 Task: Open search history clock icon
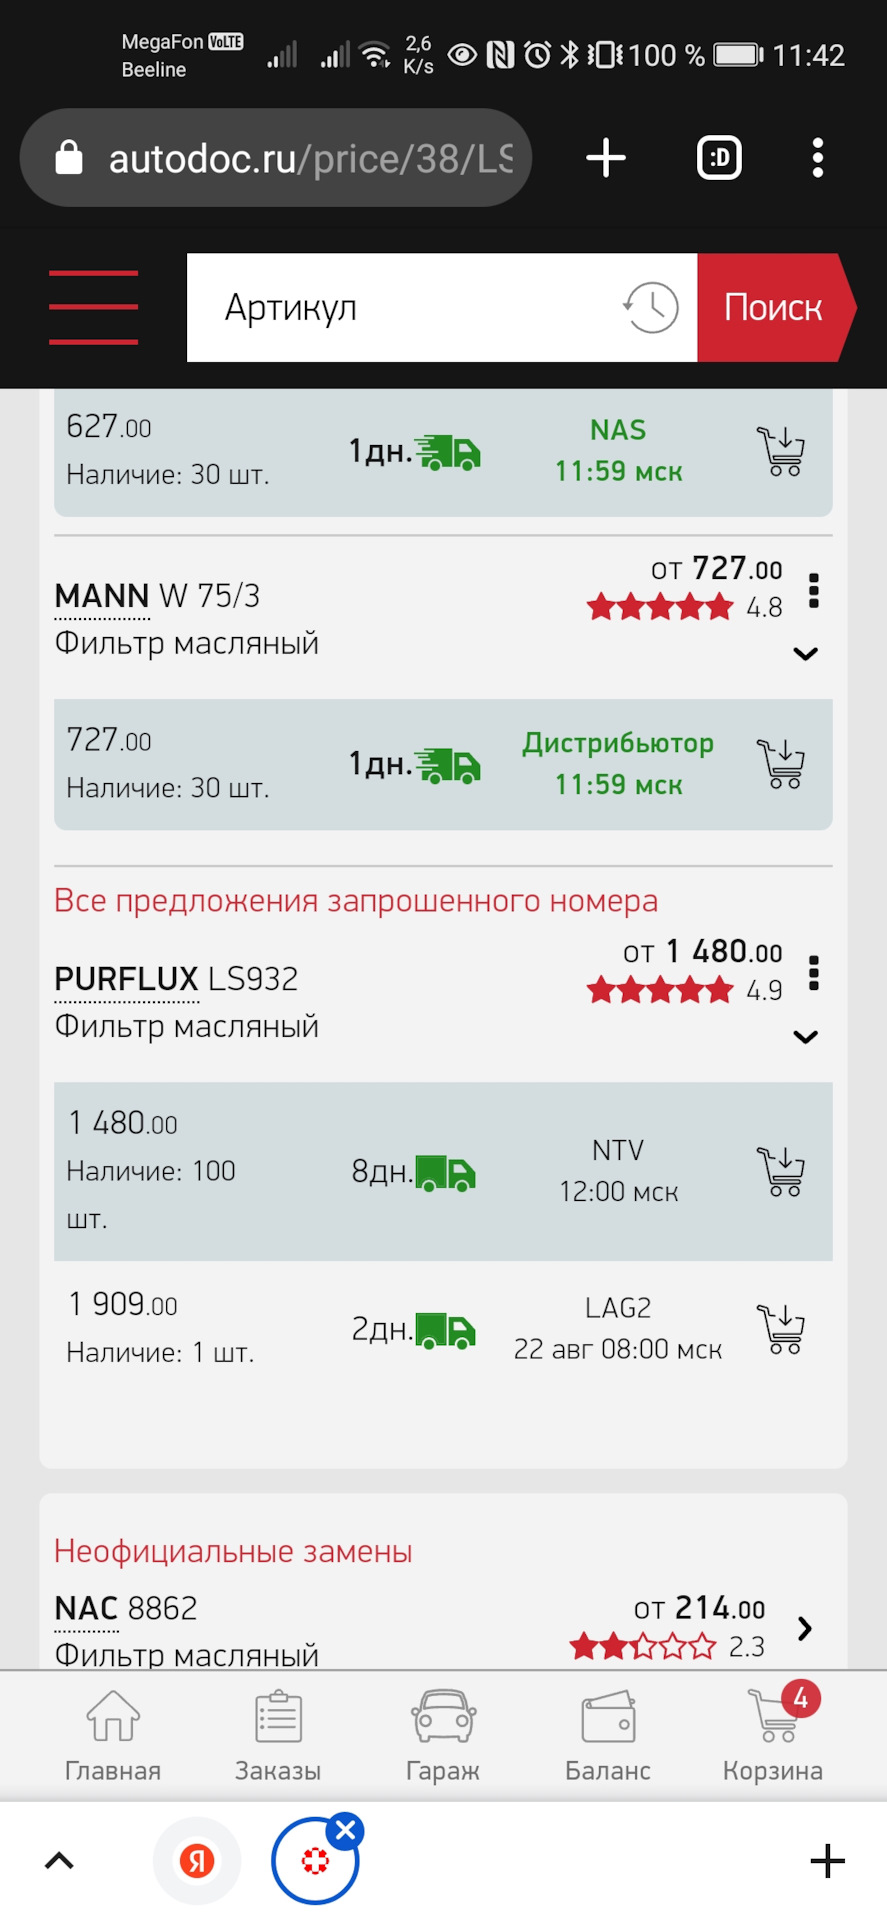pyautogui.click(x=650, y=307)
